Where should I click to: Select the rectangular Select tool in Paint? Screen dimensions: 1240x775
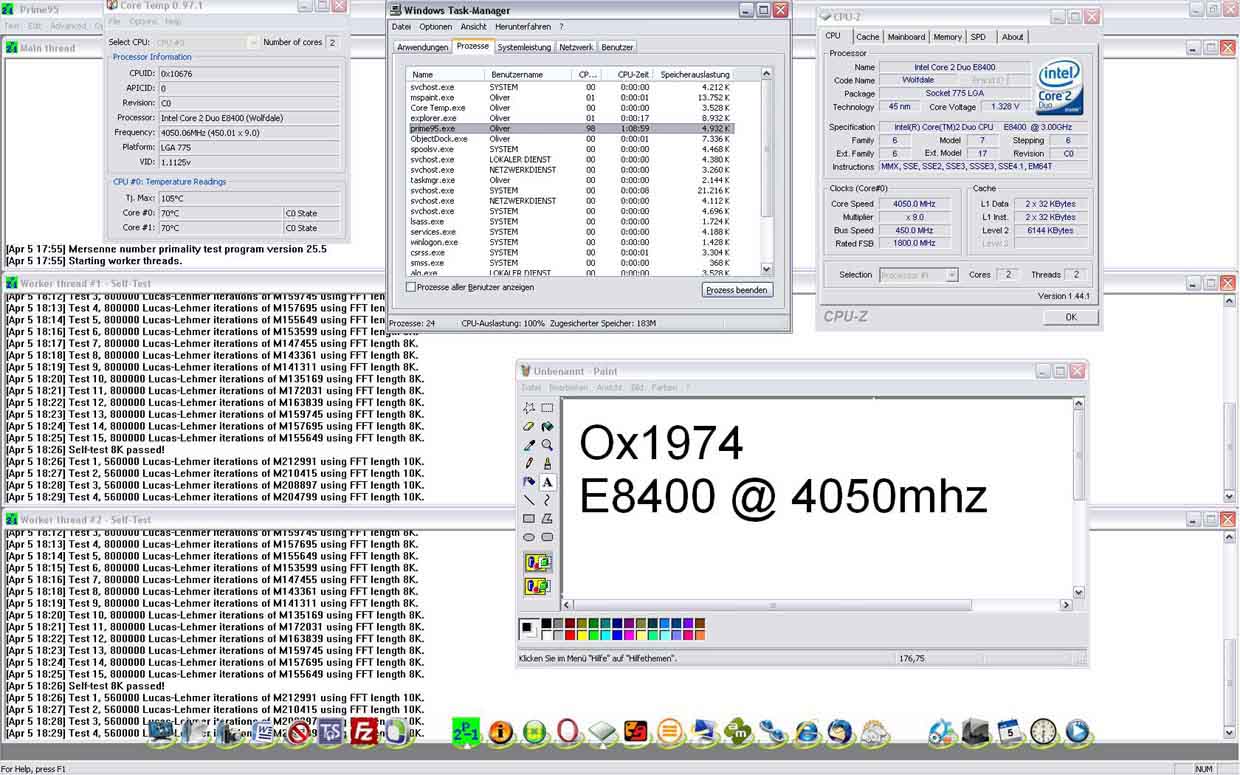[547, 408]
